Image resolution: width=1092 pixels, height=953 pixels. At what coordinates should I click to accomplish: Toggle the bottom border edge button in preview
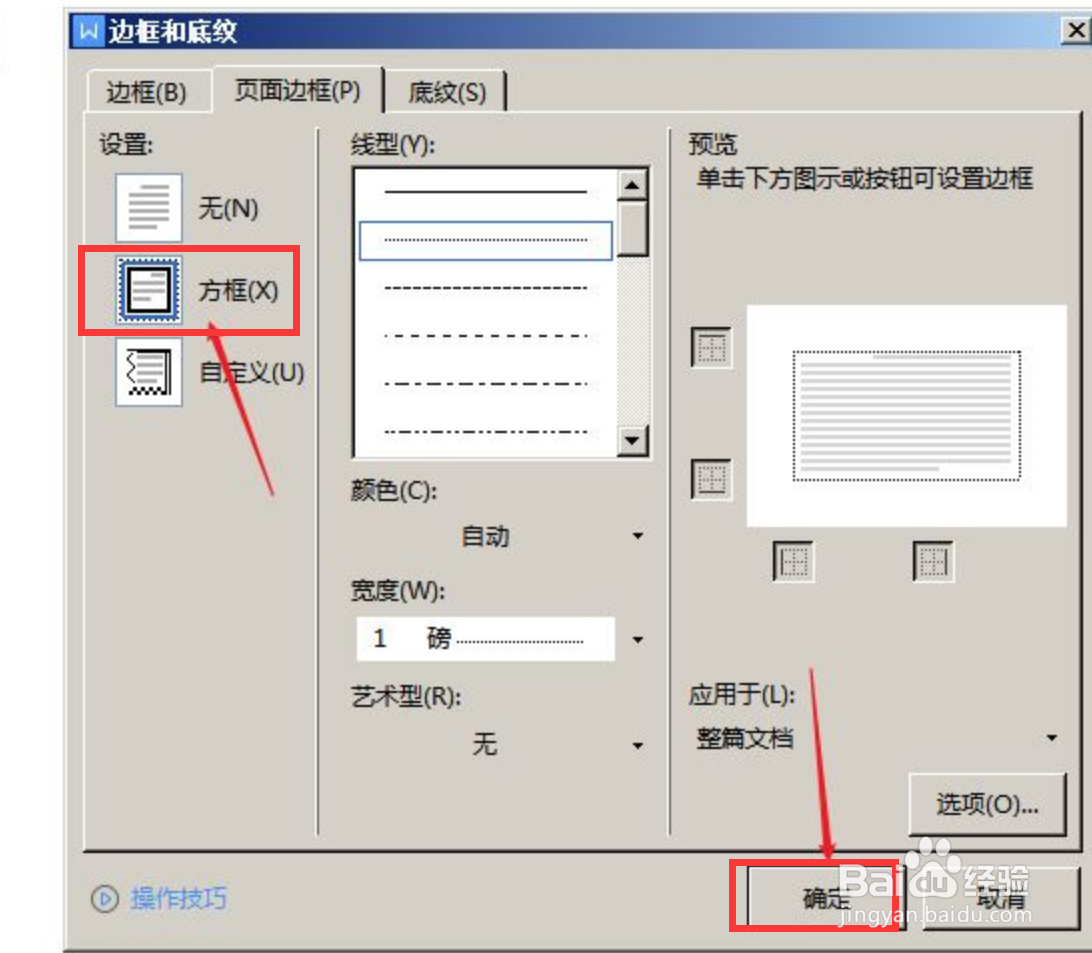click(711, 479)
